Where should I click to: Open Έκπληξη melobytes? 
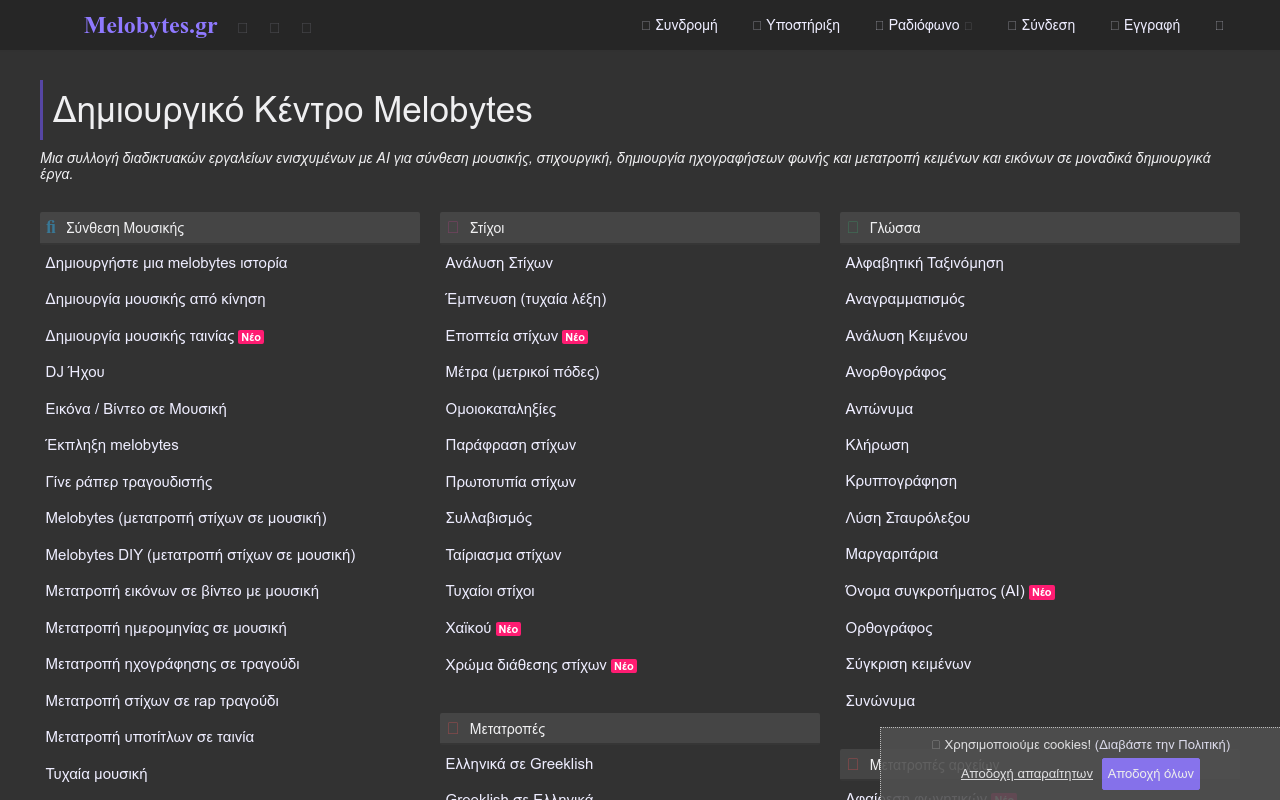coord(112,445)
